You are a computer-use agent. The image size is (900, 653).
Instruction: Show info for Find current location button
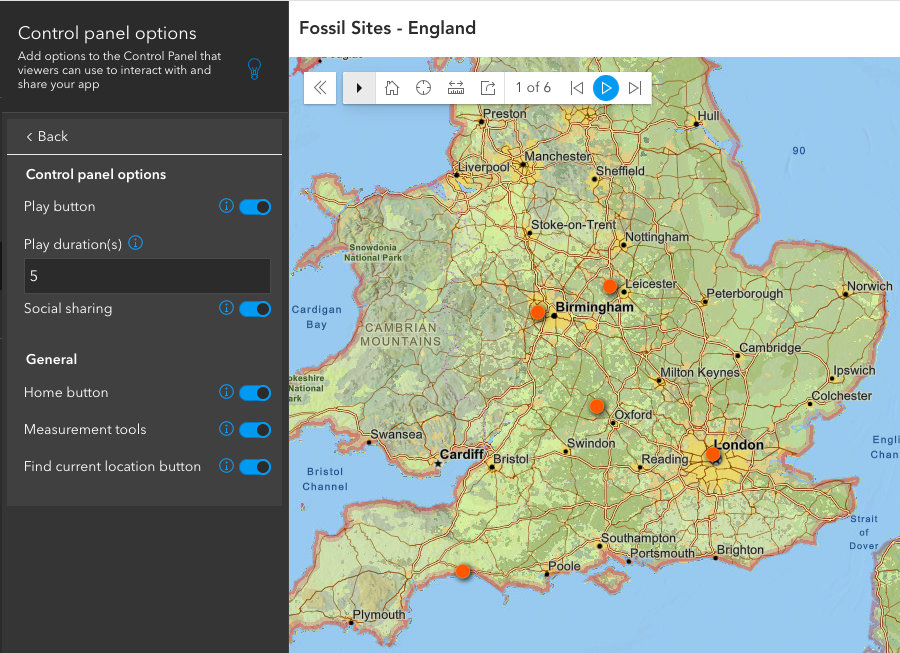click(226, 465)
